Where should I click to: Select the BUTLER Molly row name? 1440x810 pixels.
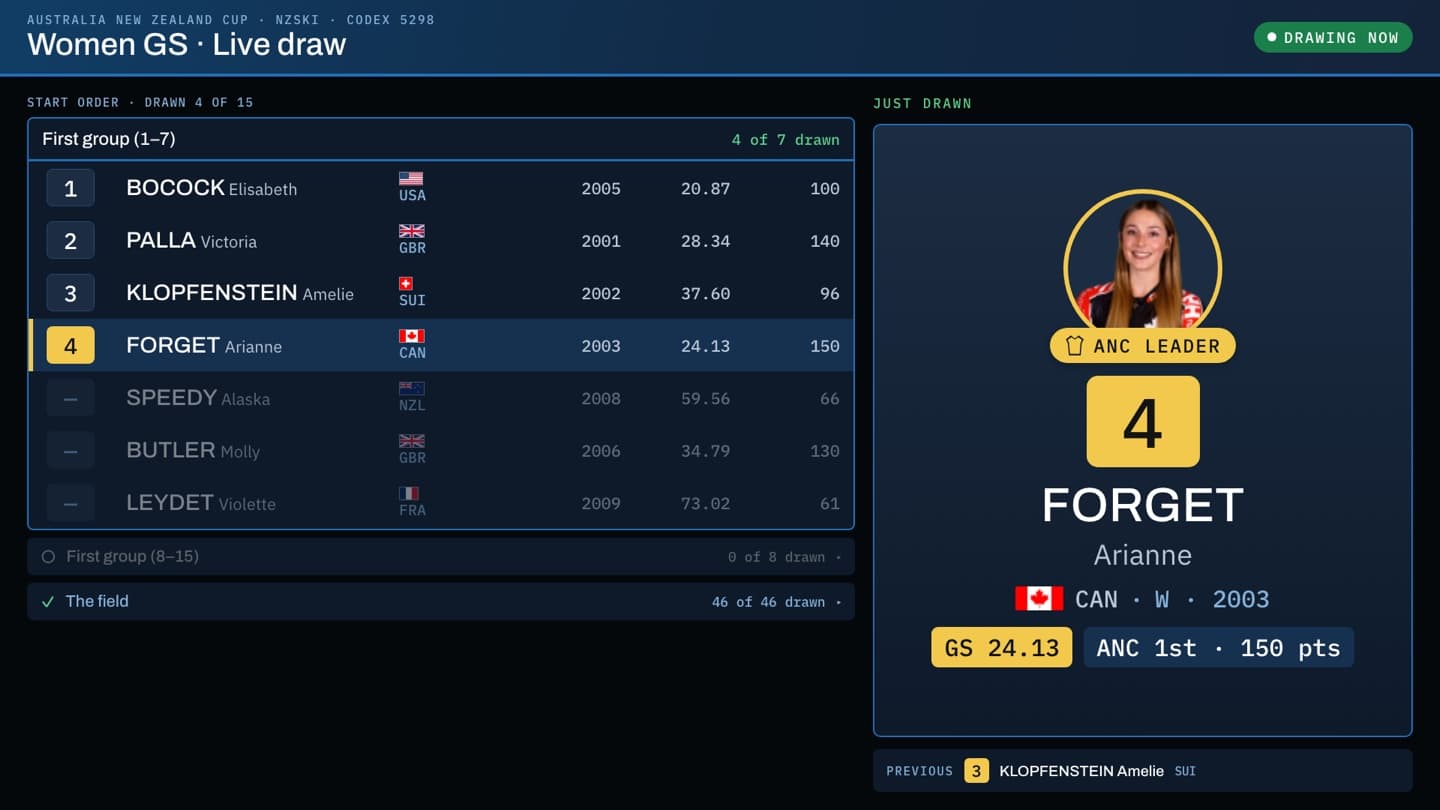coord(193,451)
